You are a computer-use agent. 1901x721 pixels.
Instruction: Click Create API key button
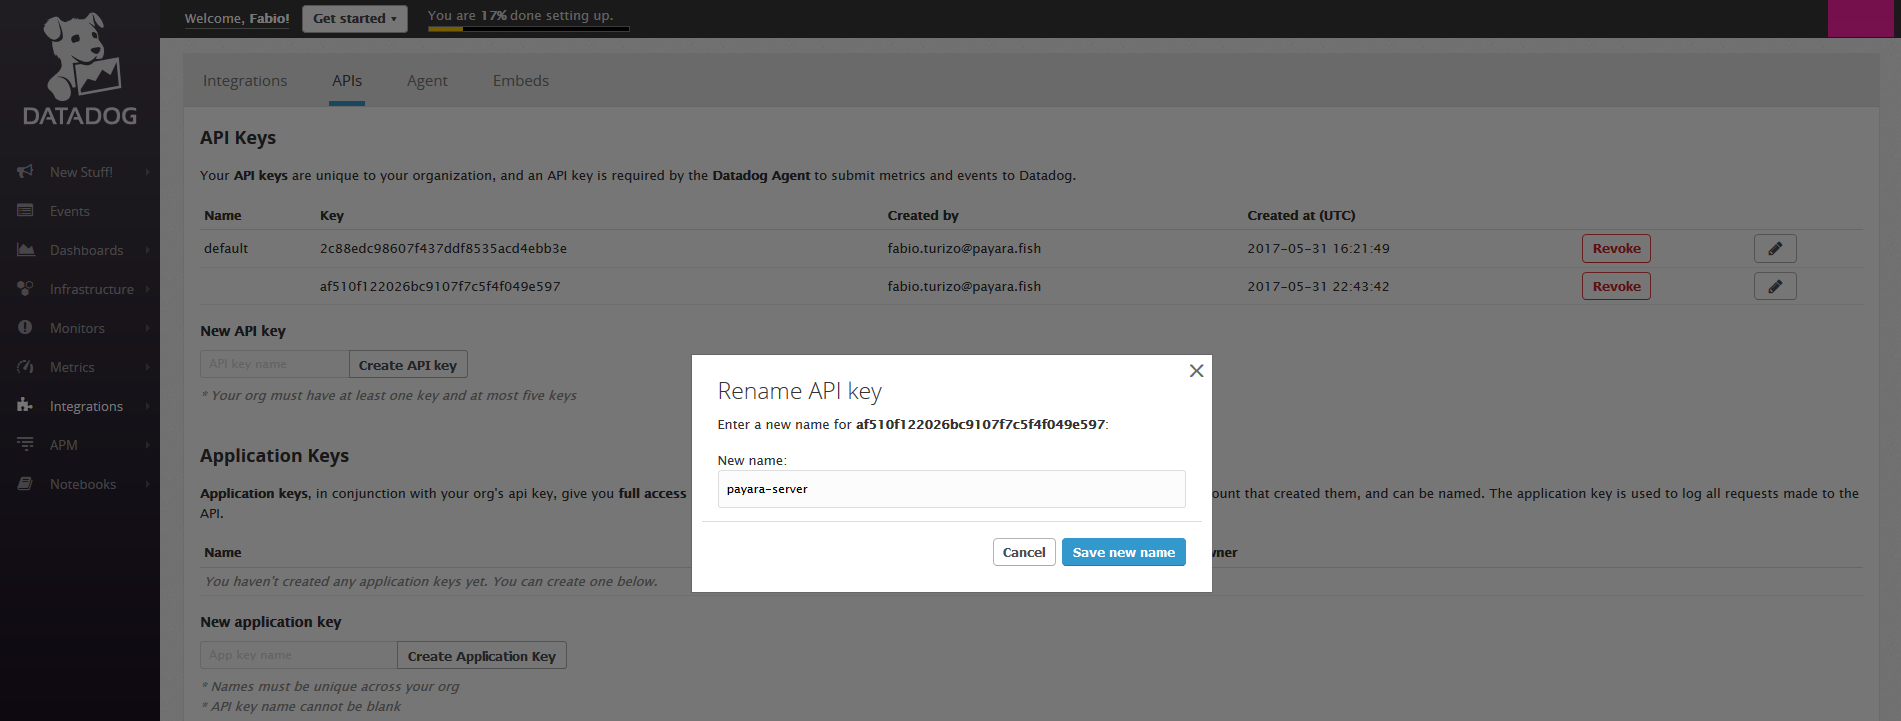point(408,365)
